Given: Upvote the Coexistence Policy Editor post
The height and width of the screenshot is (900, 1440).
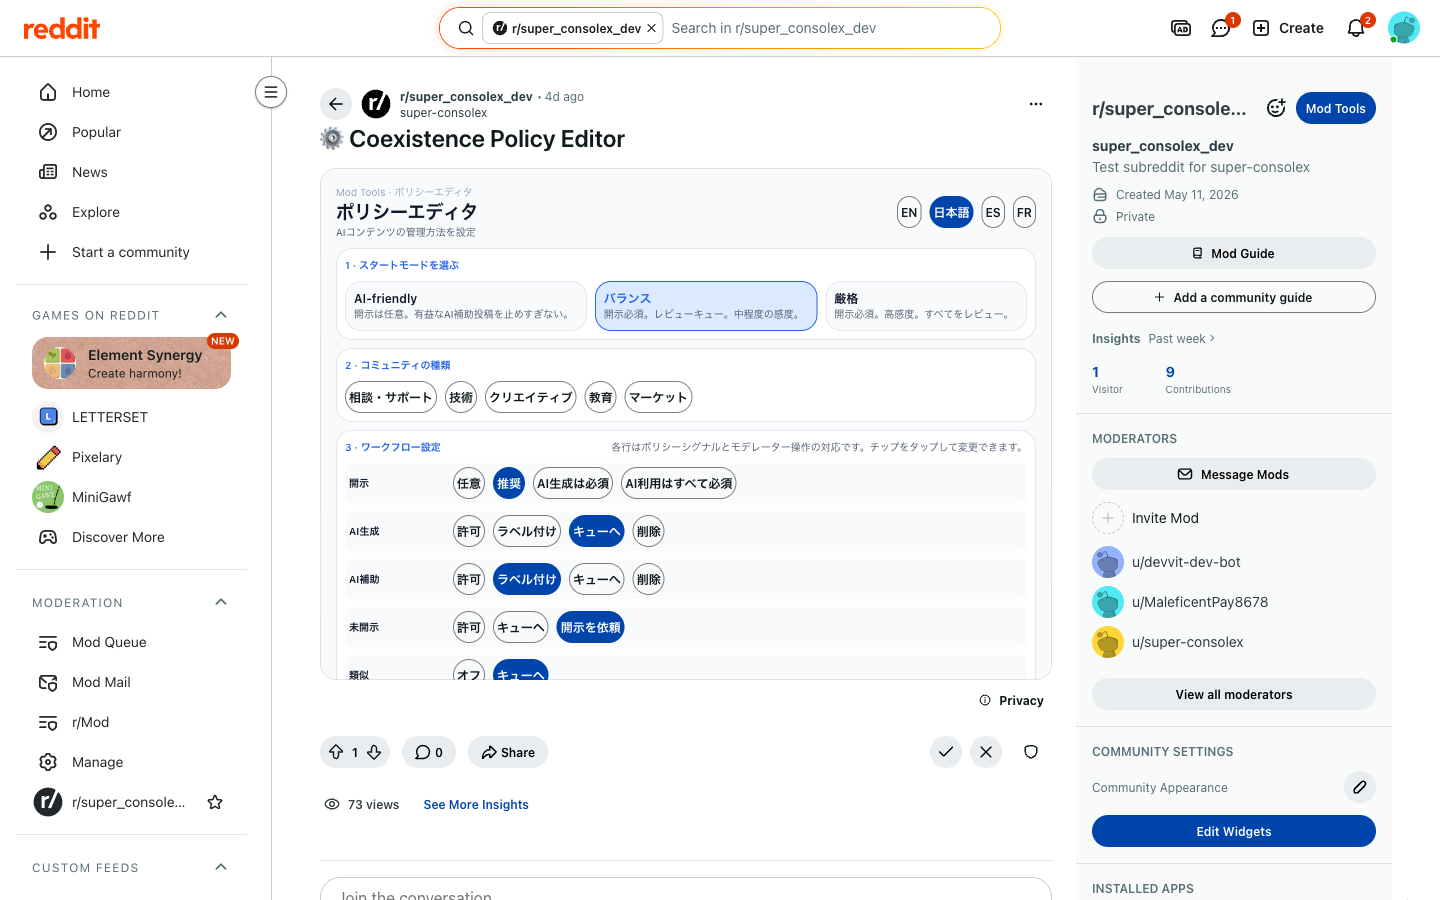Looking at the screenshot, I should pos(336,752).
